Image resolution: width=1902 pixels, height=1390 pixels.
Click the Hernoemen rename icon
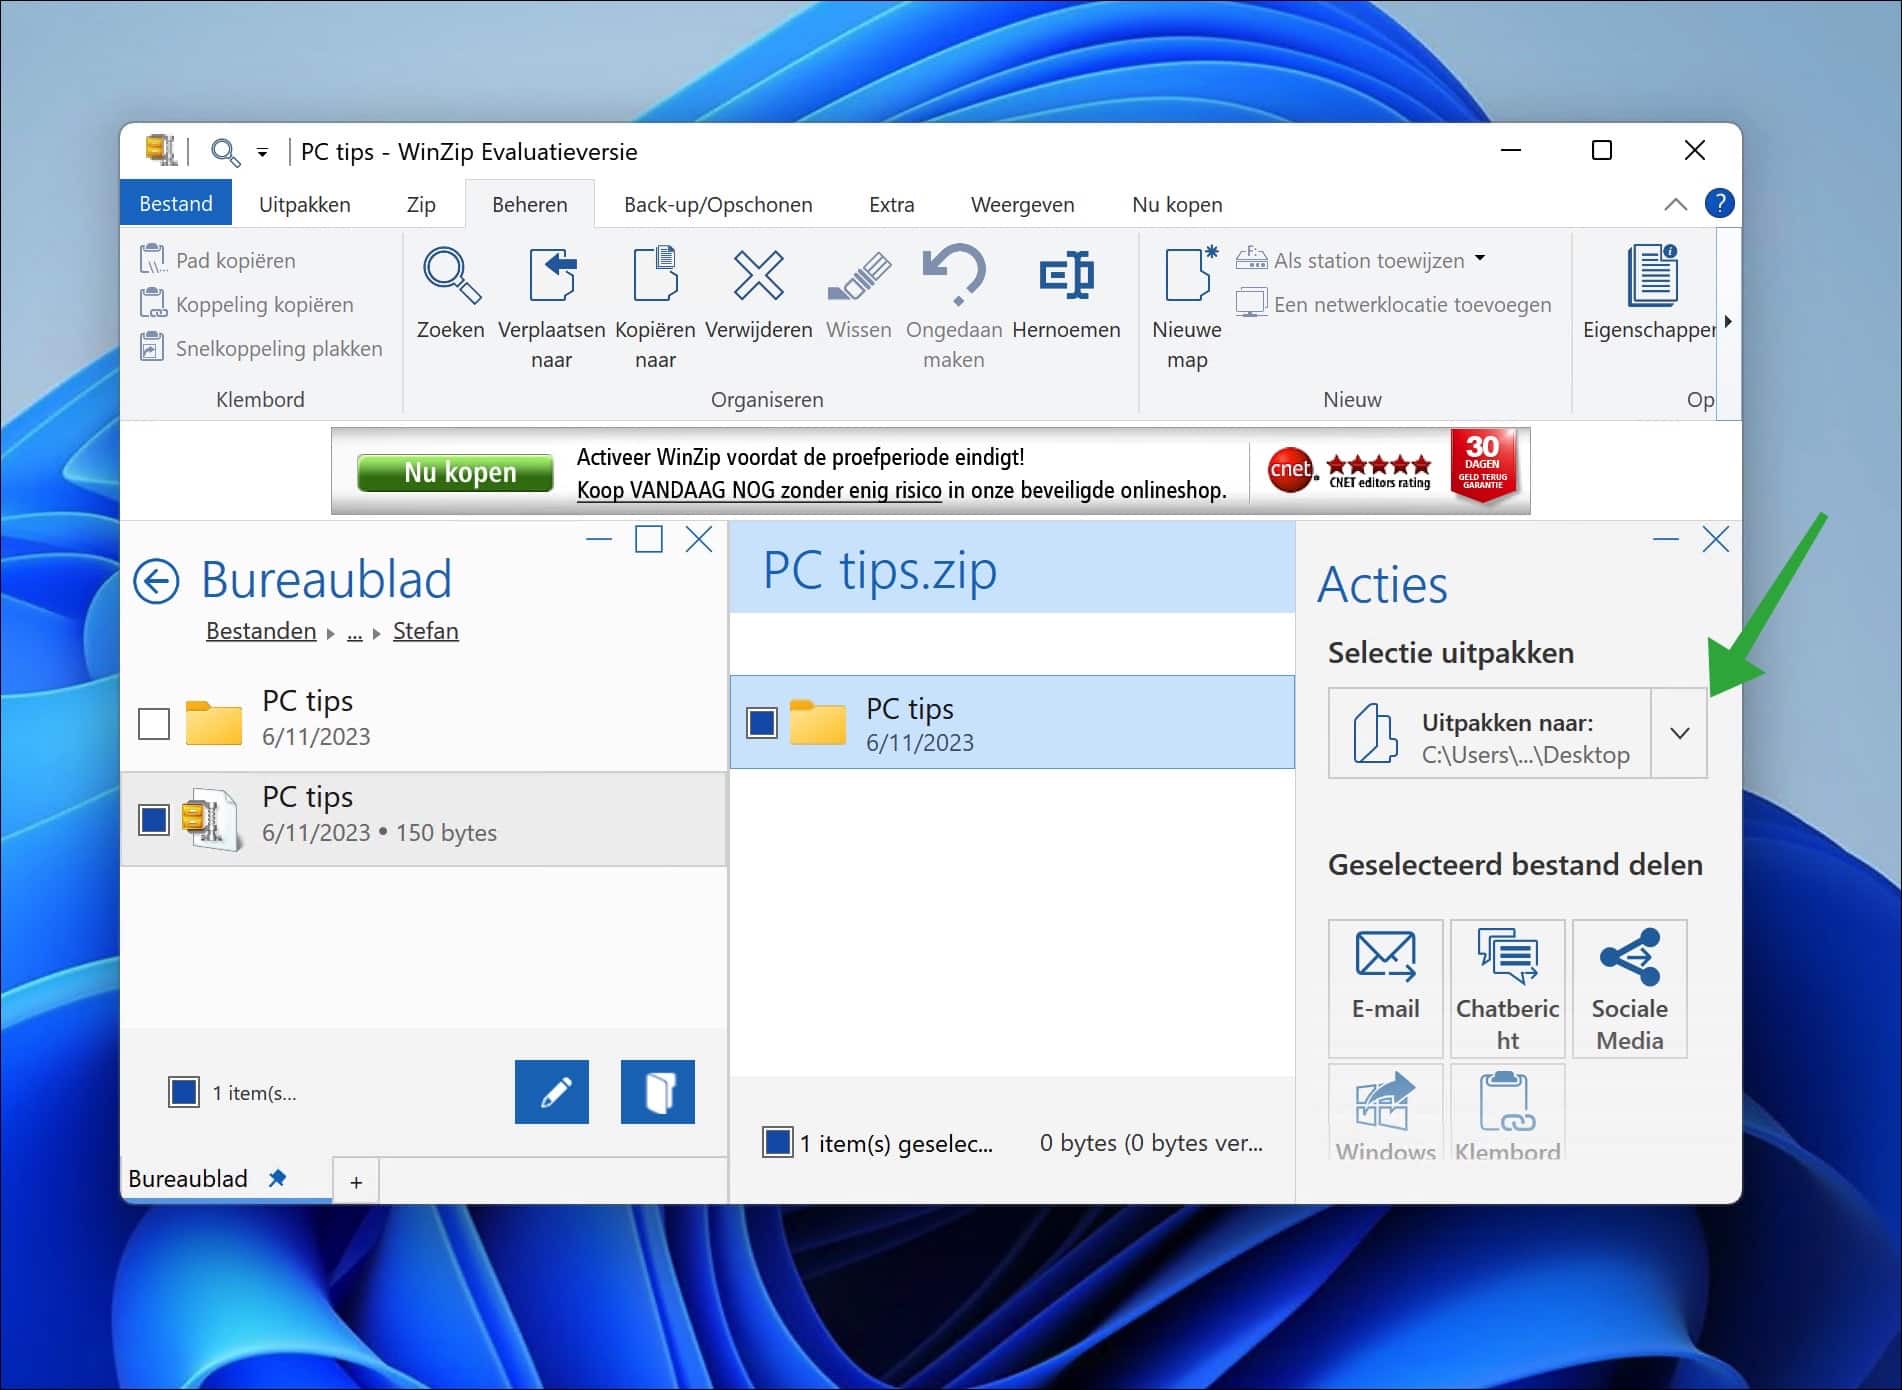pyautogui.click(x=1066, y=275)
